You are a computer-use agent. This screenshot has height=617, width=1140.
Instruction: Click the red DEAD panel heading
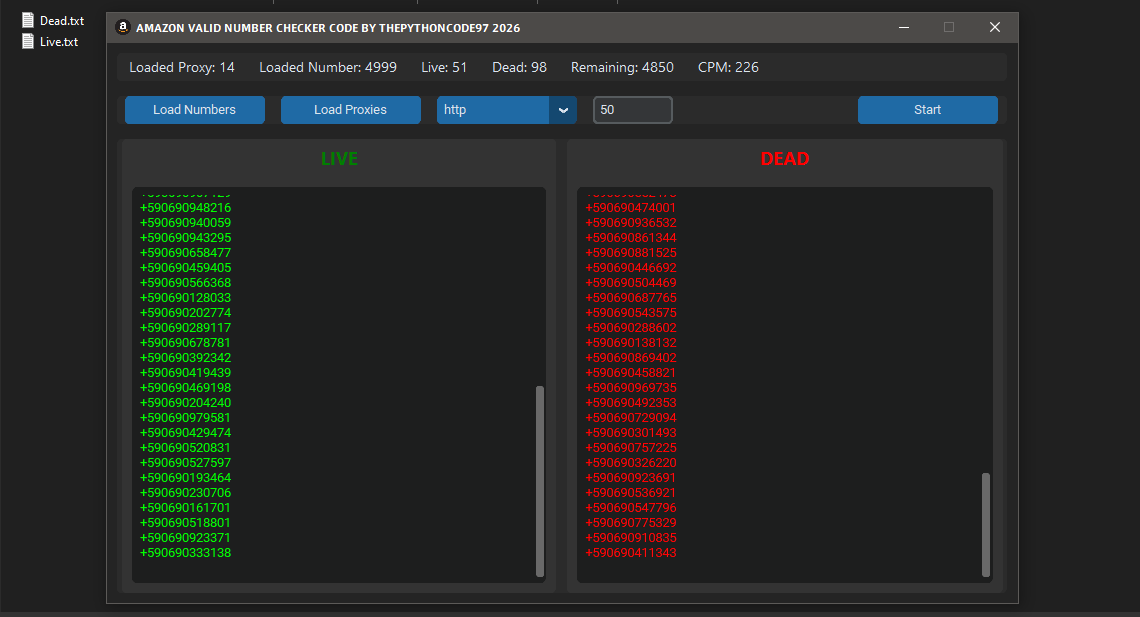785,159
